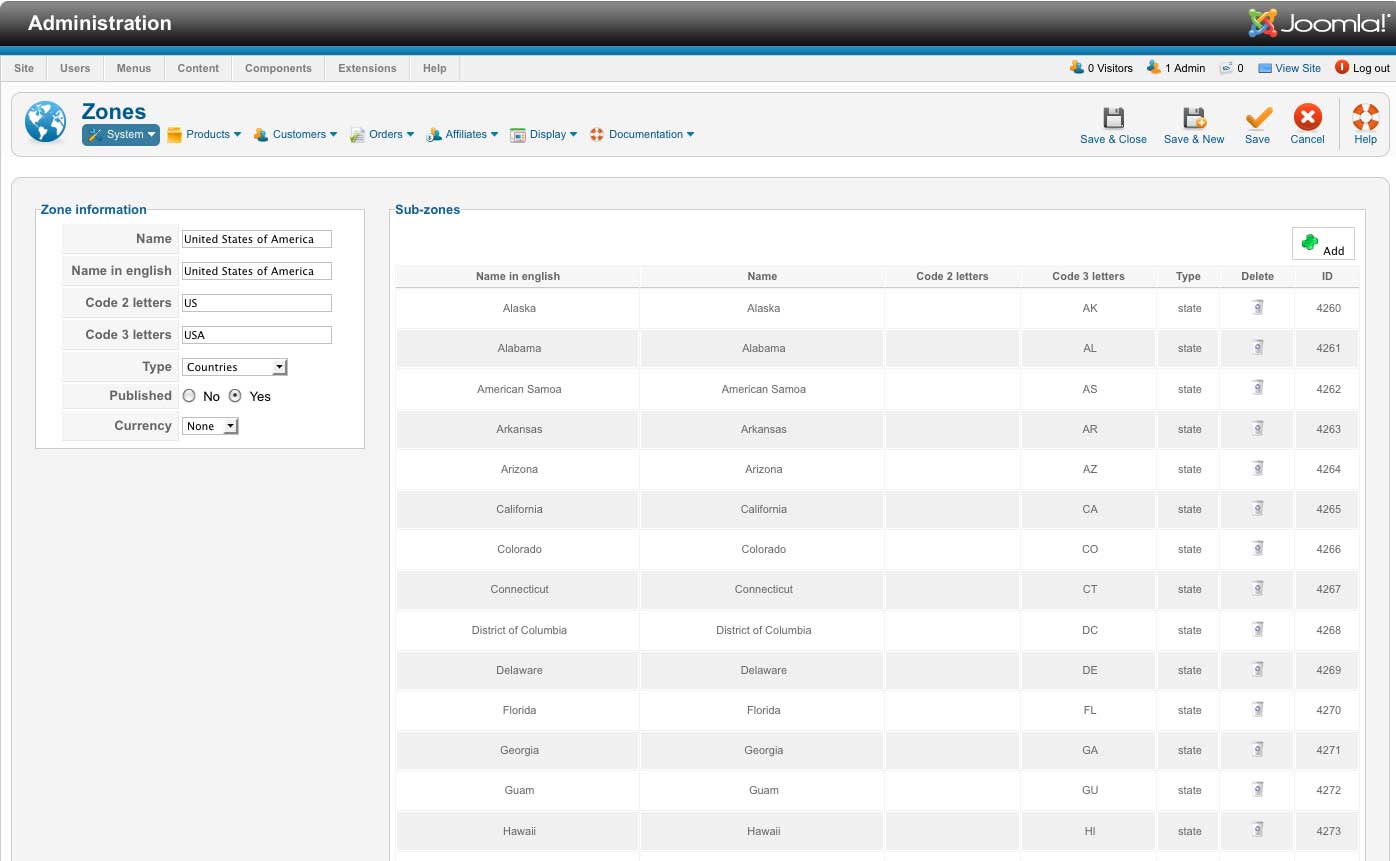
Task: Open the Help lifebuoy icon
Action: (1365, 119)
